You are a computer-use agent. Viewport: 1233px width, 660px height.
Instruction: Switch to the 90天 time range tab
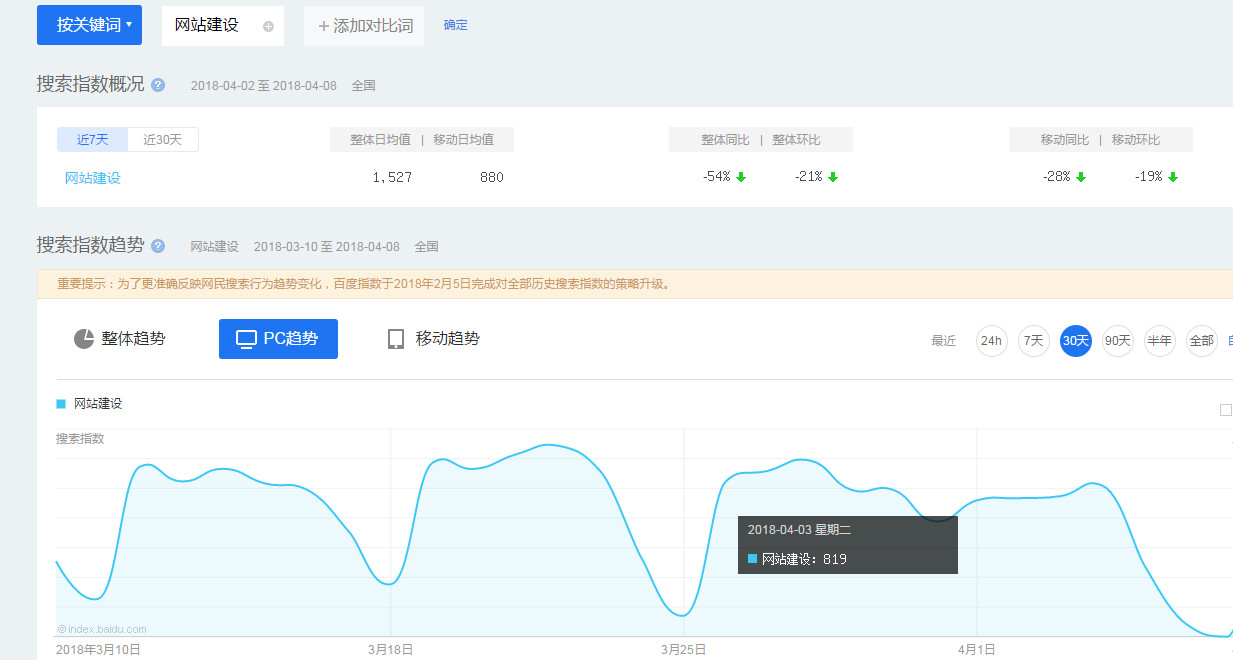coord(1117,341)
